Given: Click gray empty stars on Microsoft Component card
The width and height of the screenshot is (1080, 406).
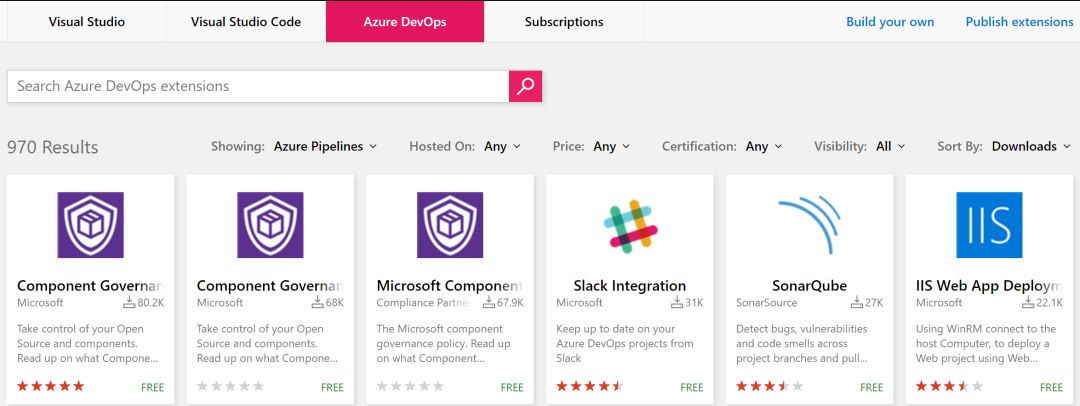Looking at the screenshot, I should 410,386.
